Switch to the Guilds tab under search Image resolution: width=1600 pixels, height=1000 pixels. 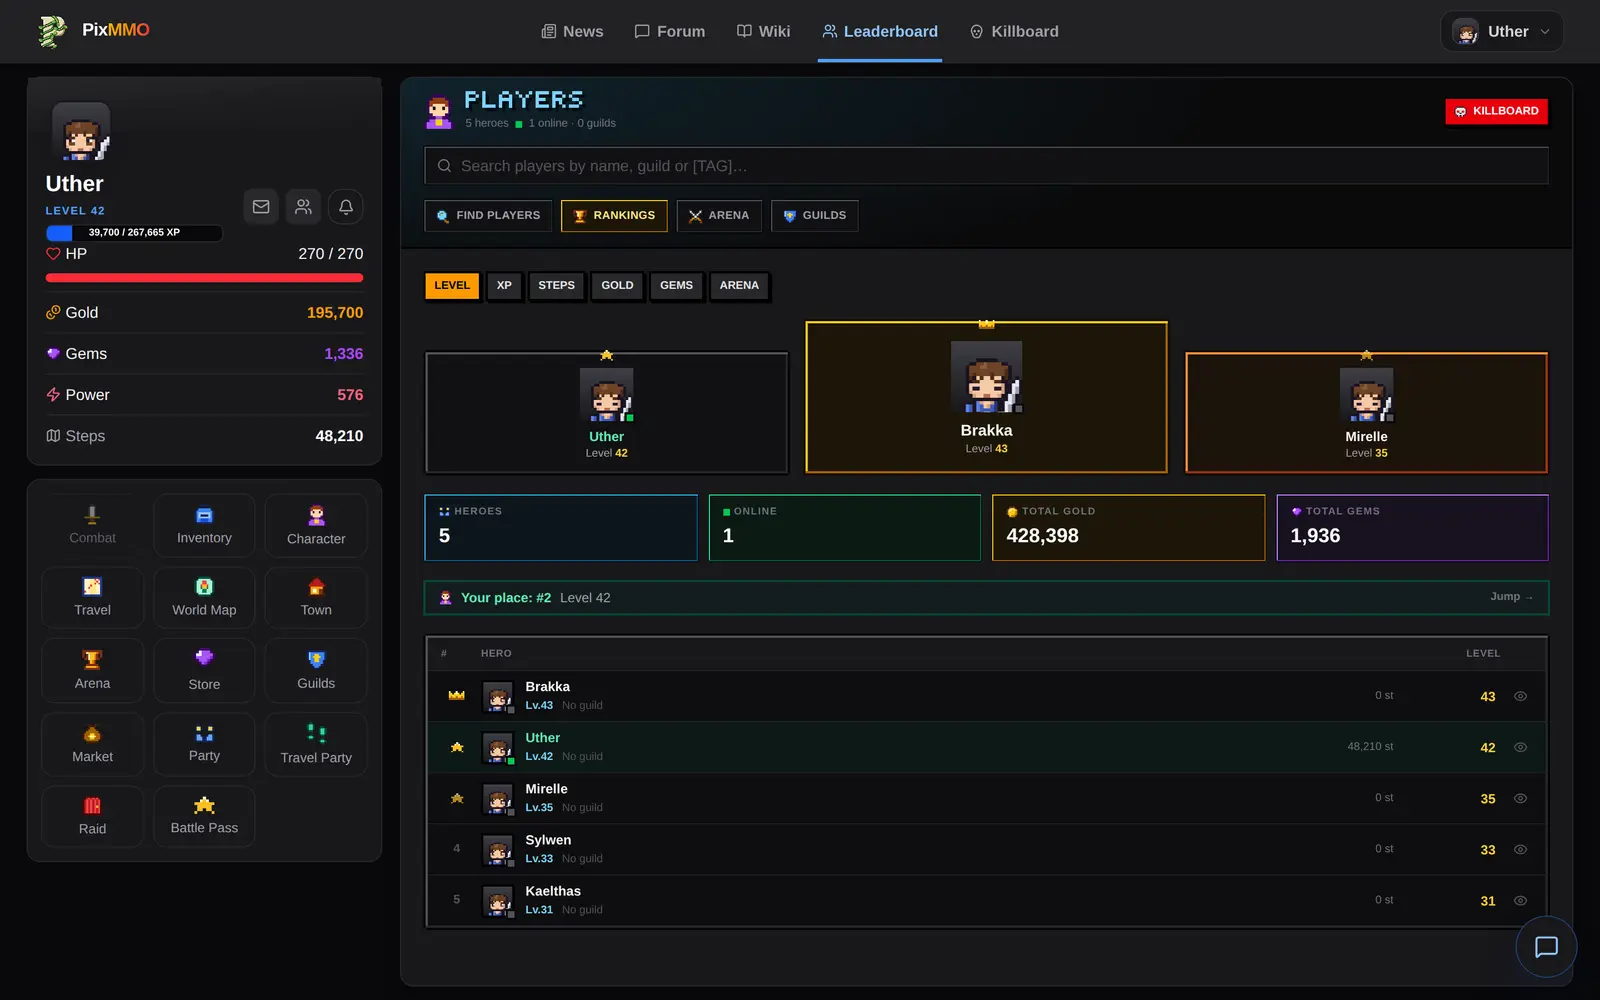click(x=815, y=216)
